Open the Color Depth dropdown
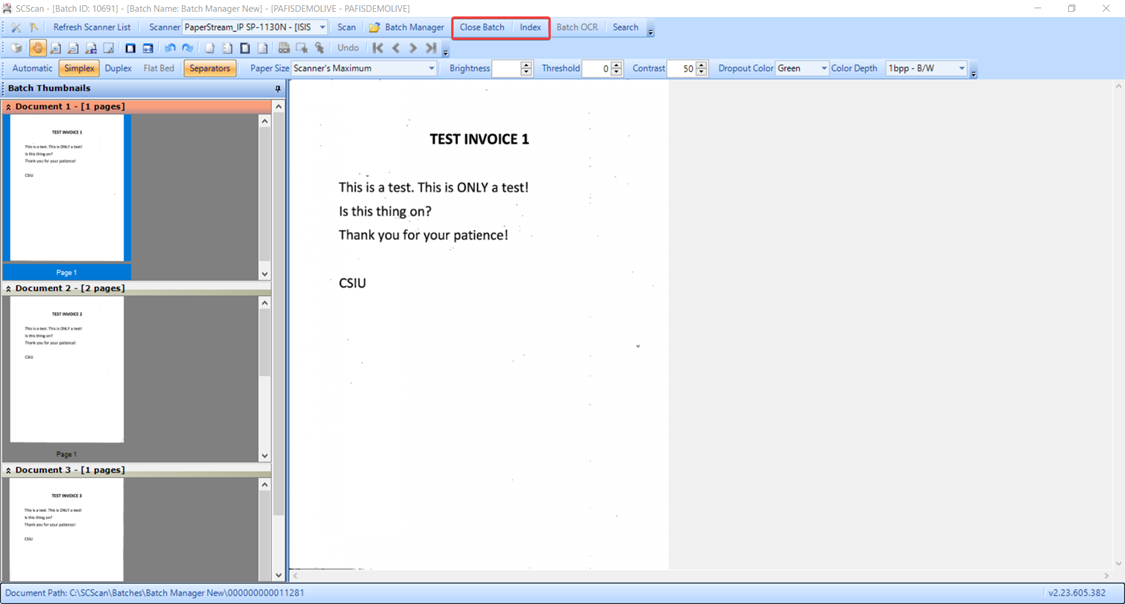The height and width of the screenshot is (604, 1125). pos(962,69)
